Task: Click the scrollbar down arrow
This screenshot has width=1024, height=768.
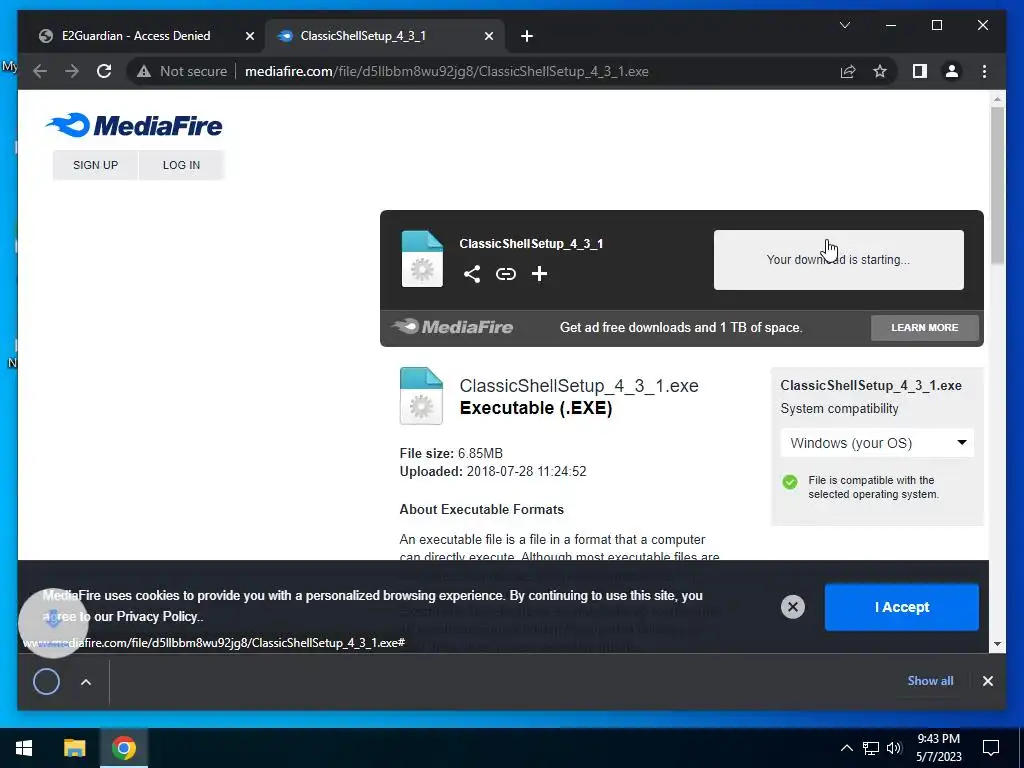Action: (x=997, y=644)
